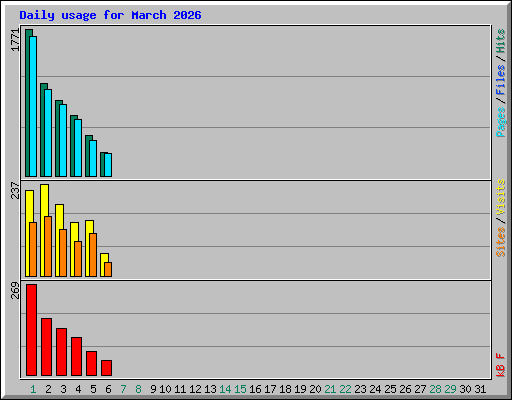Click the 'Files' legend label
The height and width of the screenshot is (400, 512).
[x=500, y=80]
